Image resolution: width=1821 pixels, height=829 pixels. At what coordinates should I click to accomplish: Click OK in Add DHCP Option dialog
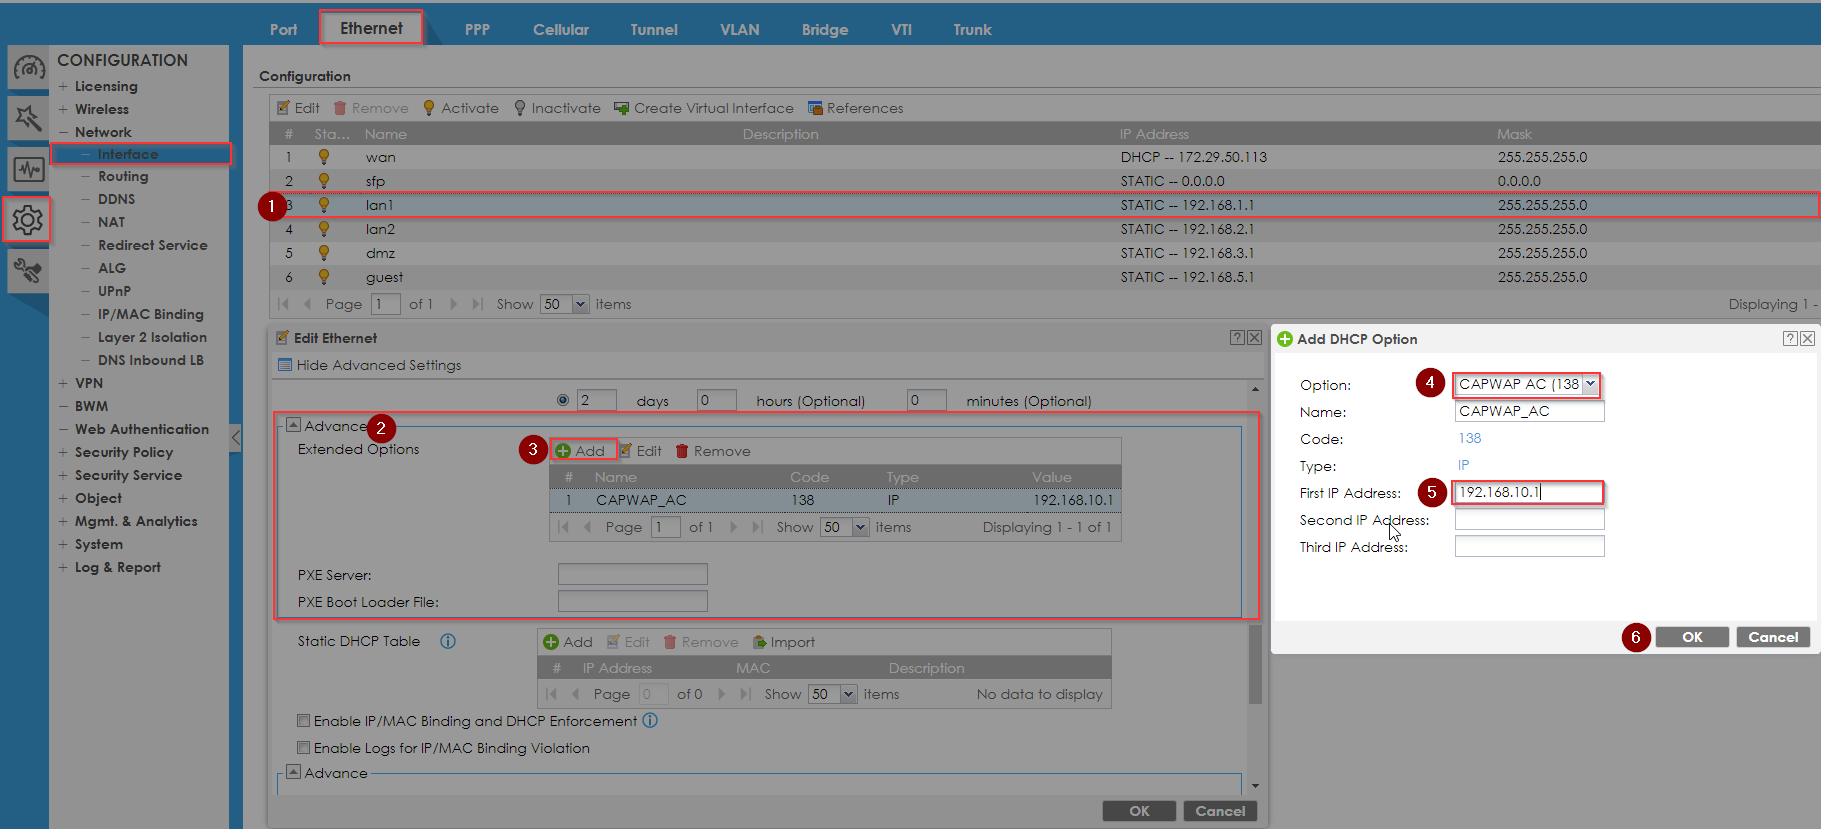point(1692,637)
